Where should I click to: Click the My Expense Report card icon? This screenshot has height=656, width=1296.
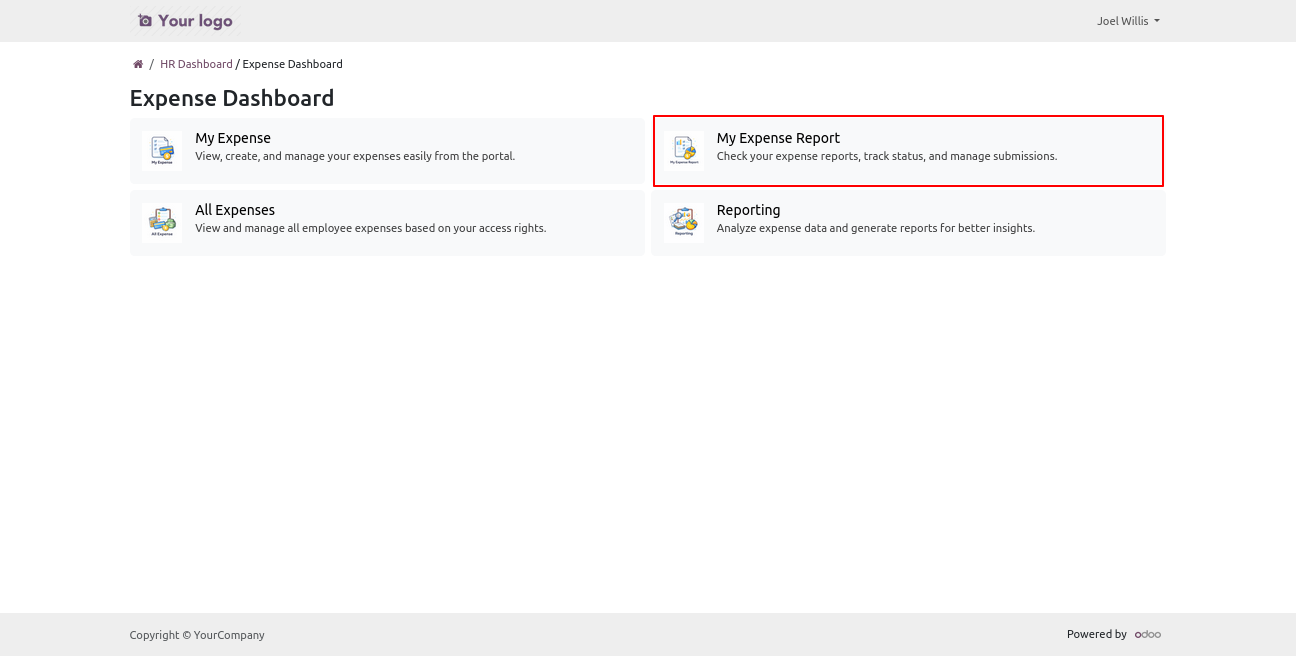(684, 151)
